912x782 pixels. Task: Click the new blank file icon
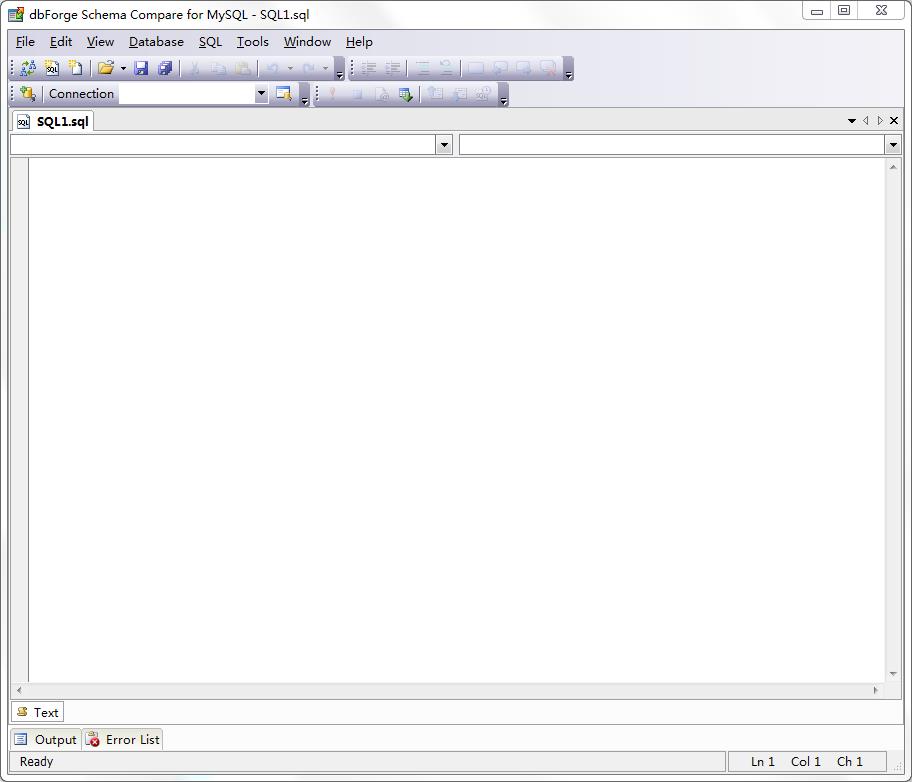(x=75, y=68)
